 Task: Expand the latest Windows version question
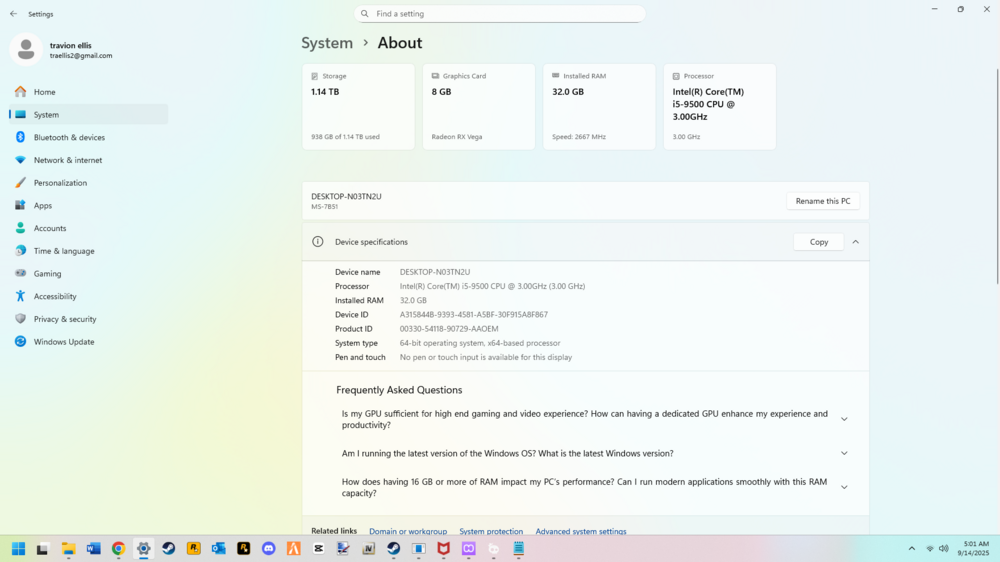coord(844,454)
